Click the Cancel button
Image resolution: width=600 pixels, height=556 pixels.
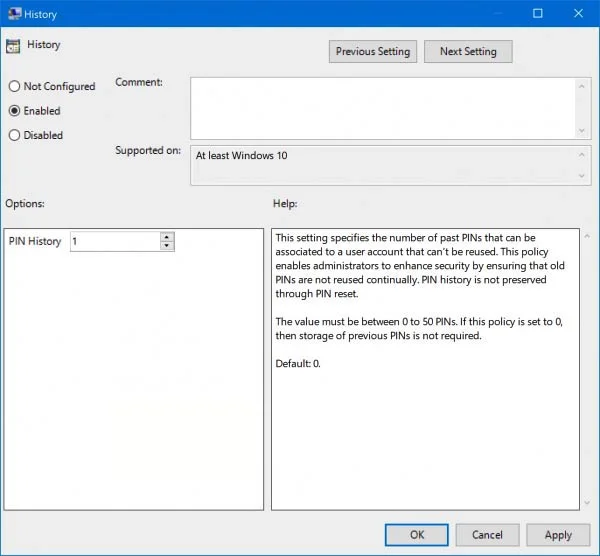pyautogui.click(x=487, y=535)
